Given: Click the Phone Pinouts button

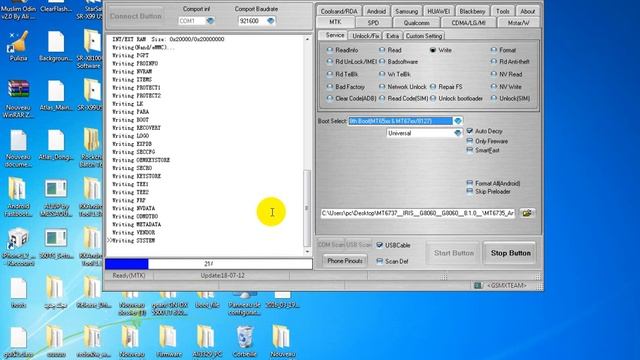Looking at the screenshot, I should tap(345, 261).
